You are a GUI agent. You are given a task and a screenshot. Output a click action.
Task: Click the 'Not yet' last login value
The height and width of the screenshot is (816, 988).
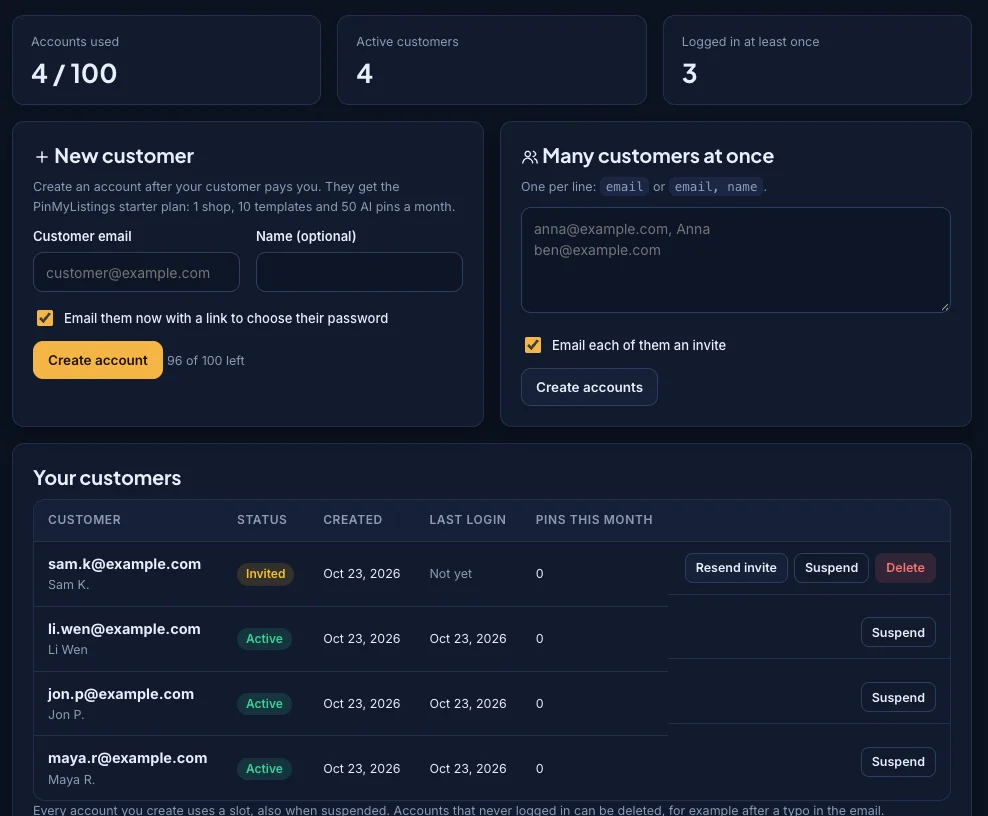tap(451, 574)
